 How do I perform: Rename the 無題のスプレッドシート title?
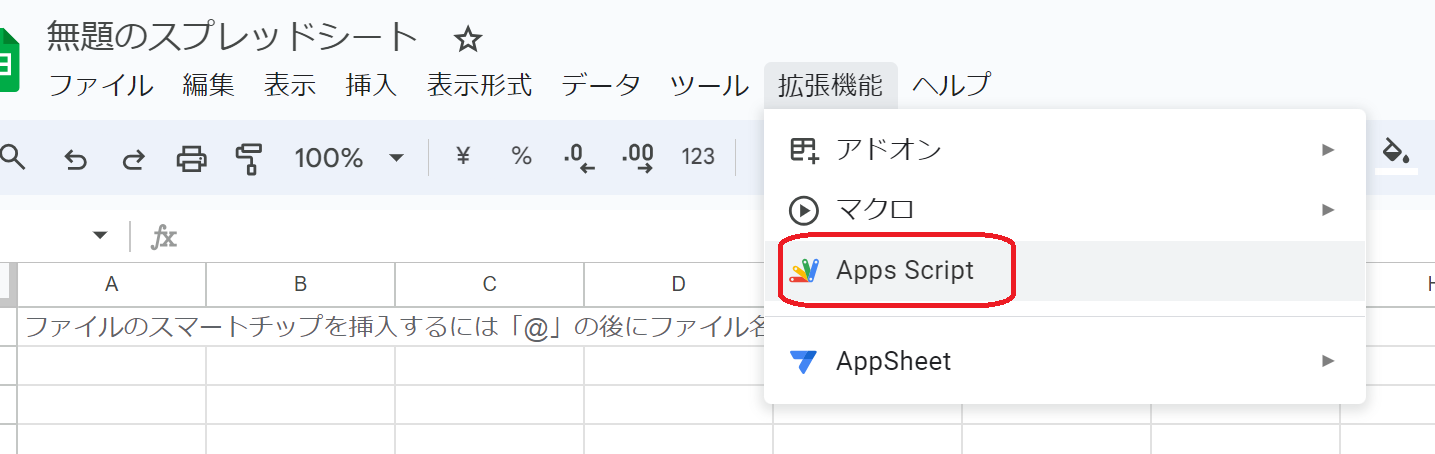pyautogui.click(x=233, y=38)
